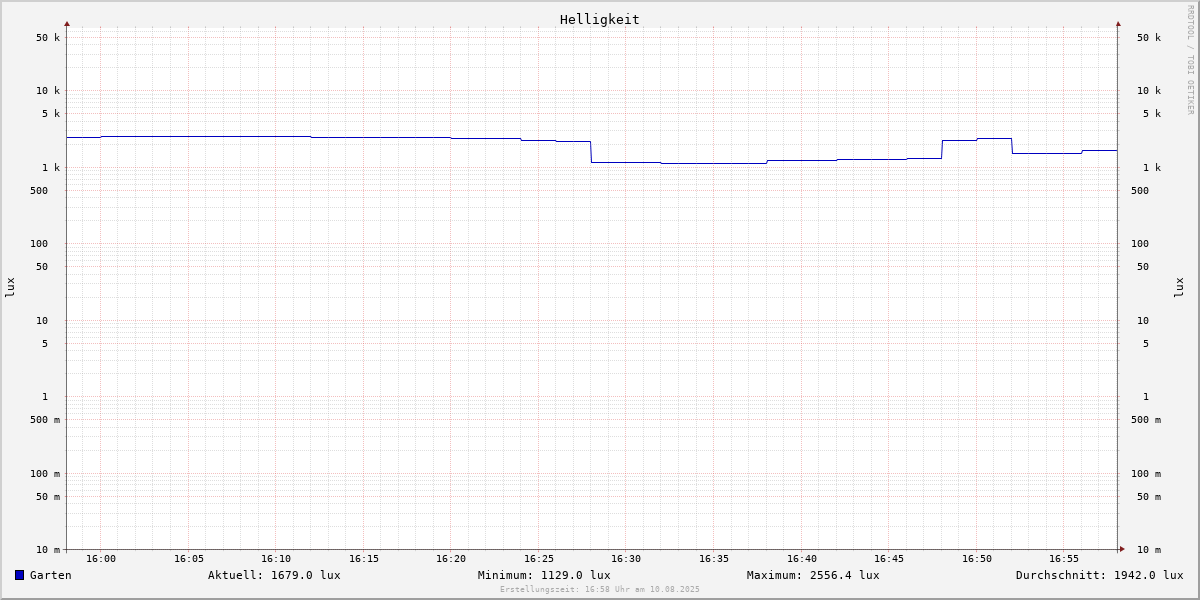Select the Durchschnitt: 1942.0 lux value

pos(1100,575)
